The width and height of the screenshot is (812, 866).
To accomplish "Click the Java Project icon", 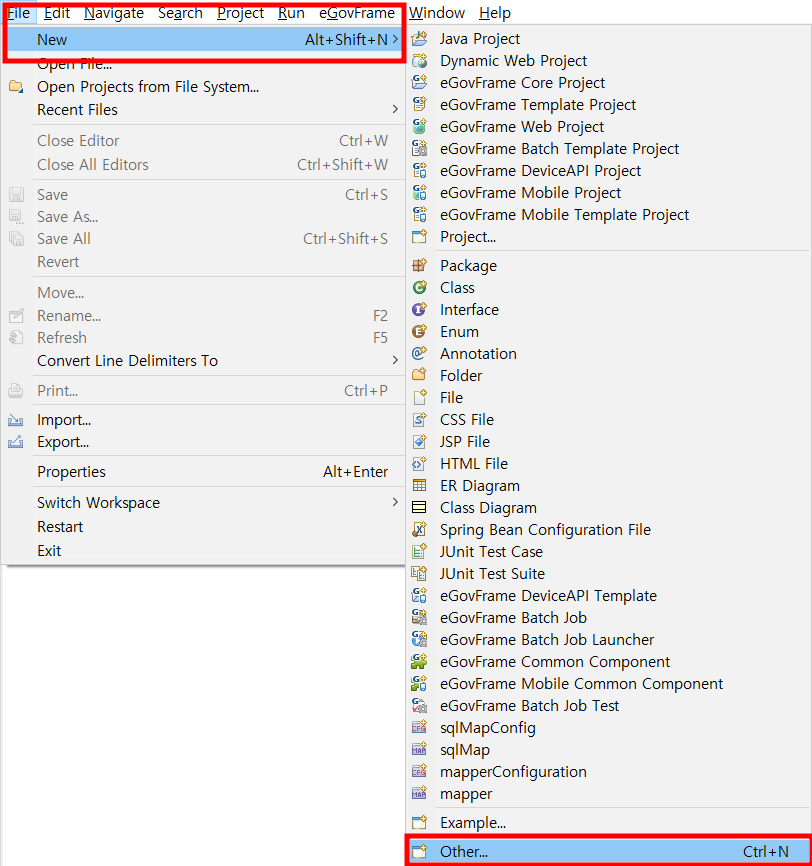I will click(x=420, y=39).
